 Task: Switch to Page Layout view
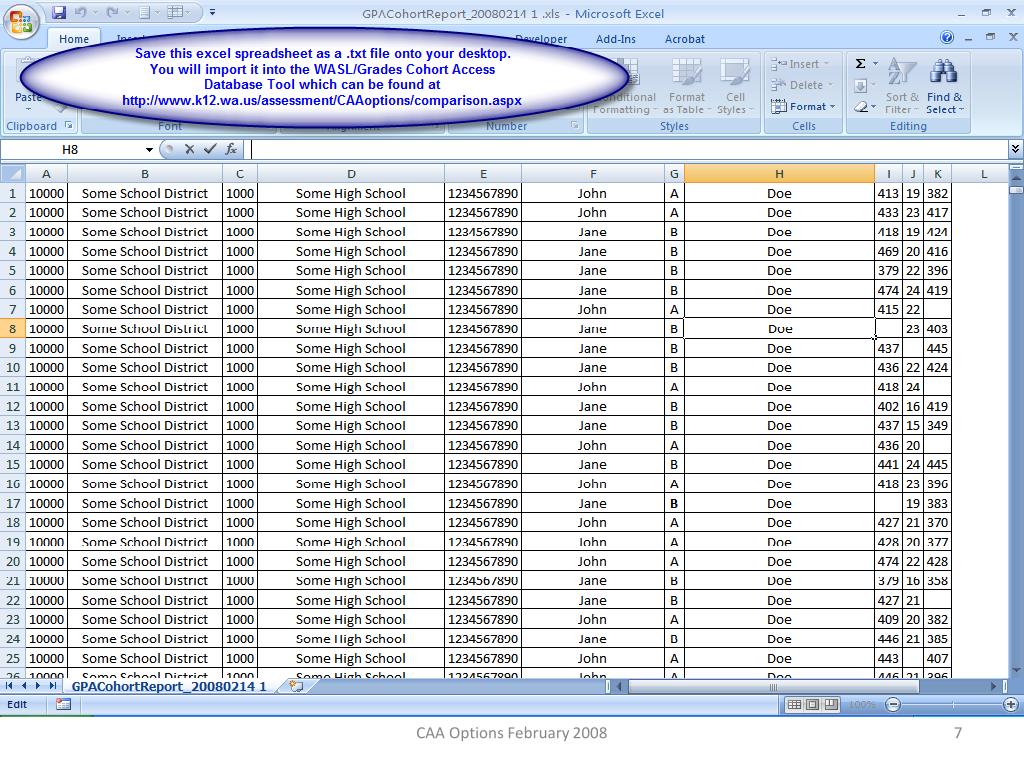pyautogui.click(x=812, y=705)
